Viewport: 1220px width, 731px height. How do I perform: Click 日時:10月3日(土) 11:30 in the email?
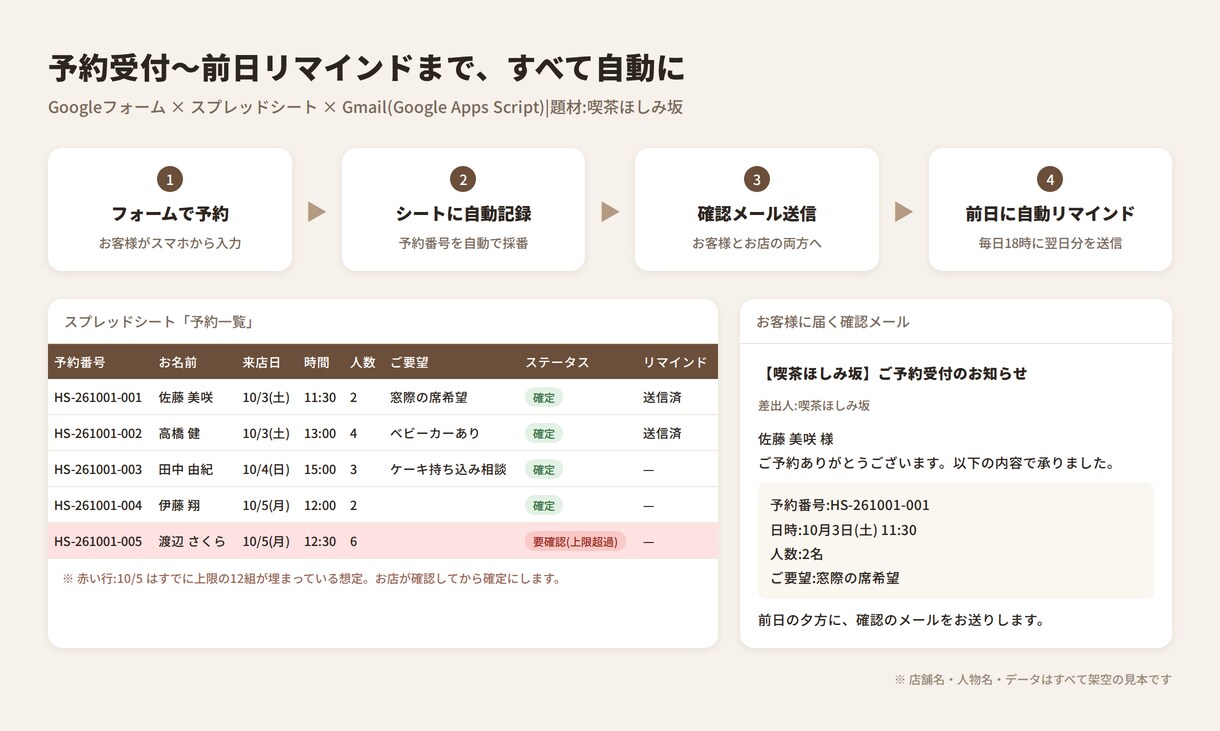[843, 530]
